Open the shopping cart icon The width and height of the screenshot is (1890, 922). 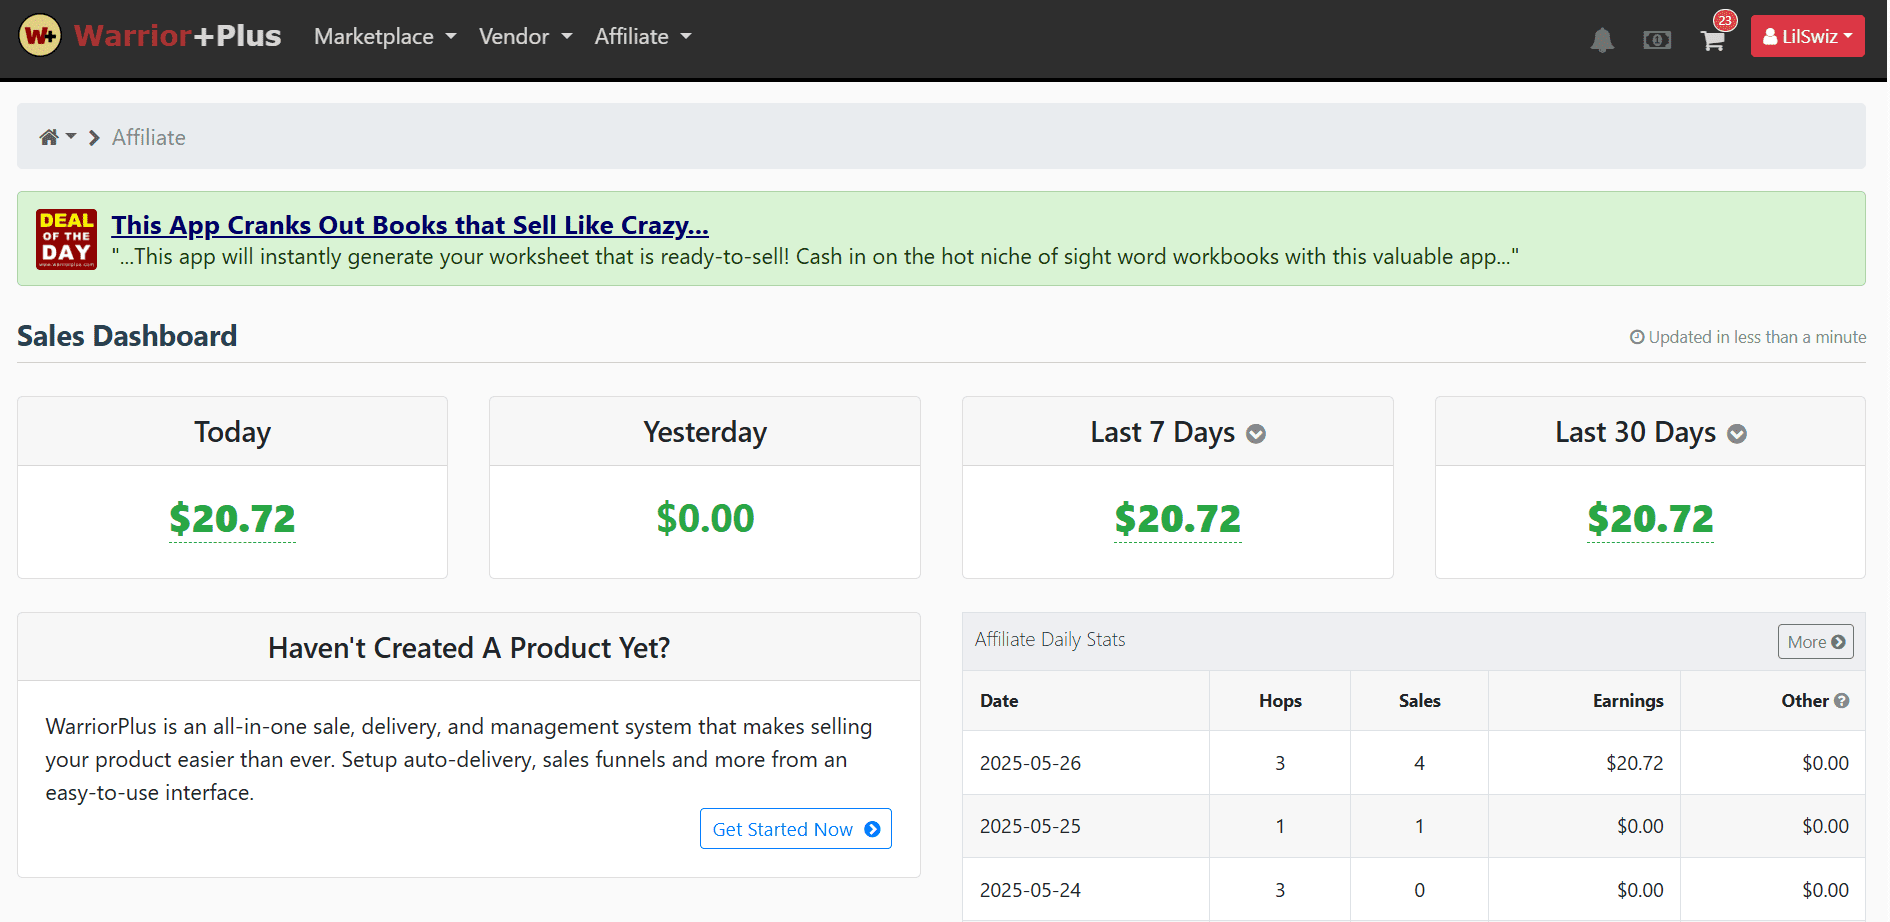point(1712,41)
